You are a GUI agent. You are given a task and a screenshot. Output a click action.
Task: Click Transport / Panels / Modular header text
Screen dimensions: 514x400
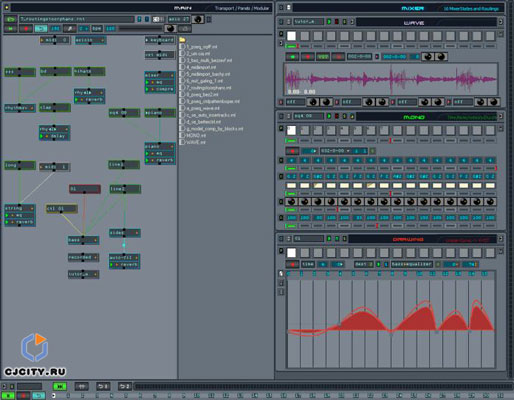[242, 8]
